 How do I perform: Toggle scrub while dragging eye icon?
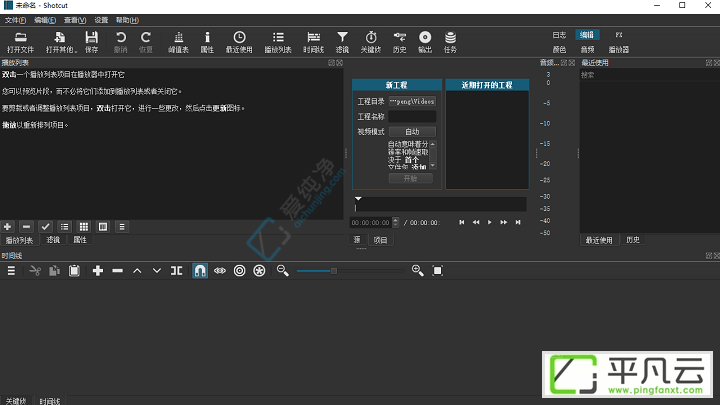(220, 271)
